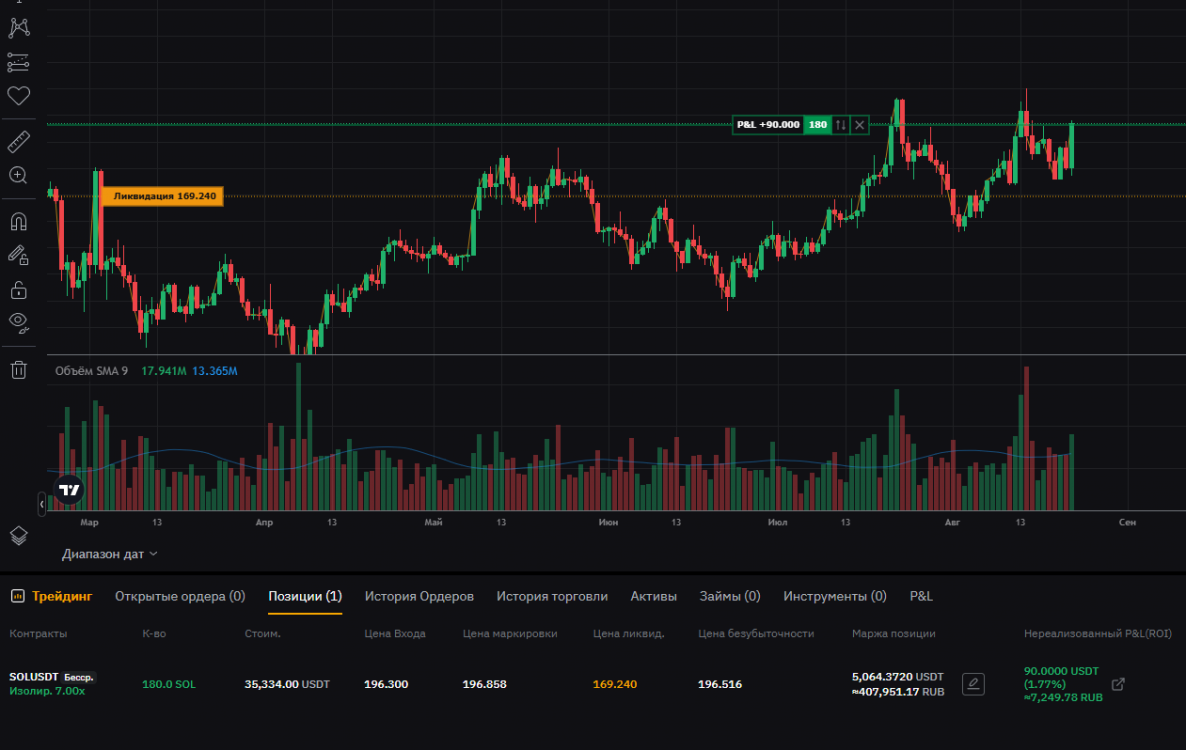Expand the Диапазон дат dropdown

(x=110, y=554)
